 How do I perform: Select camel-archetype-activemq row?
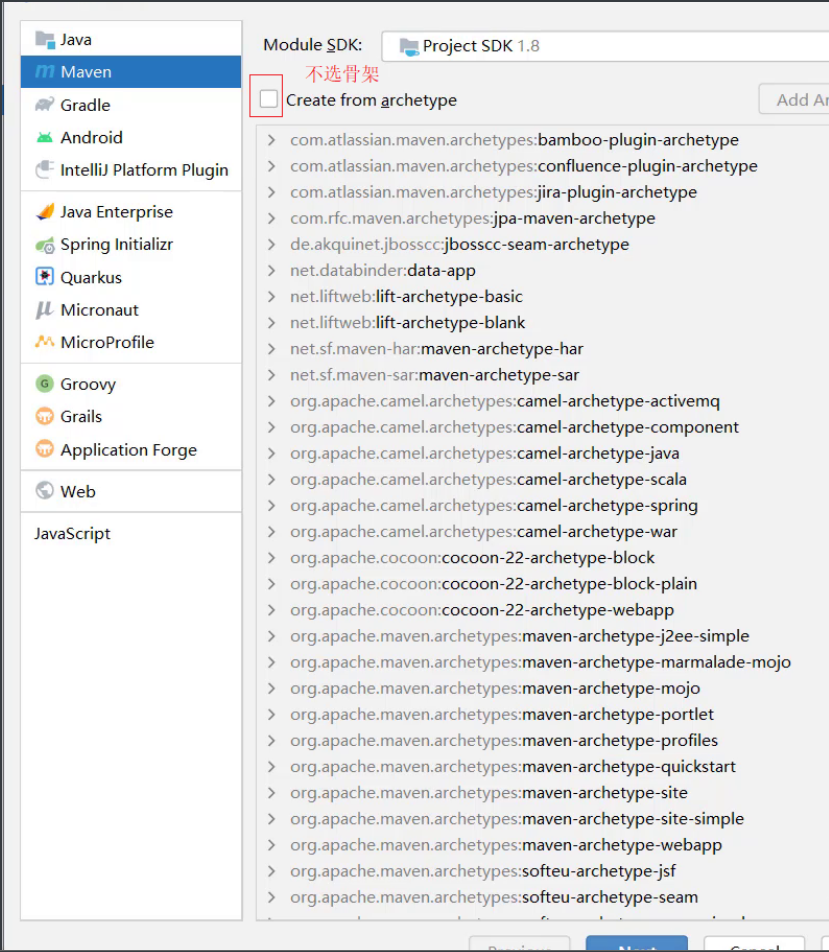(x=543, y=401)
